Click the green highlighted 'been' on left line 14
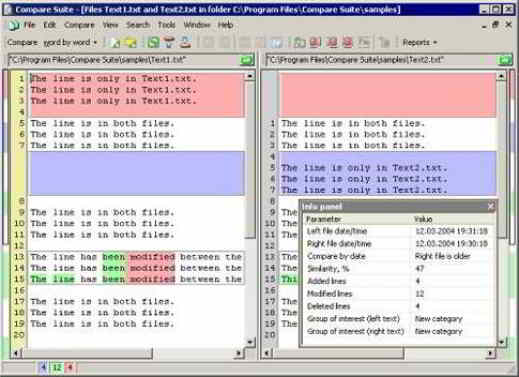Viewport: 519px width, 377px height. click(x=114, y=268)
